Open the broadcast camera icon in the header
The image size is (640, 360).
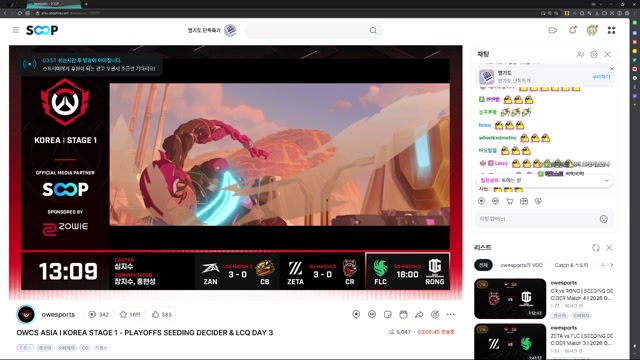coord(553,30)
